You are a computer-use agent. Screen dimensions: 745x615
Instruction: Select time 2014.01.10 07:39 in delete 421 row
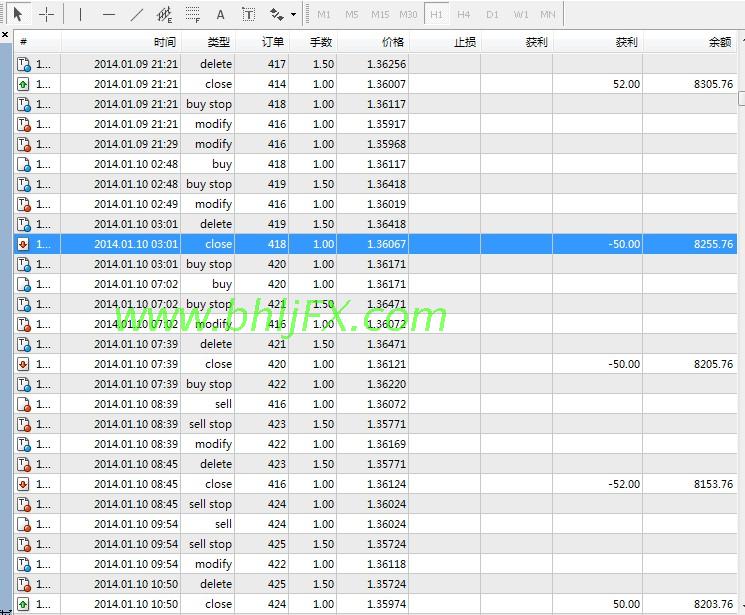pos(136,344)
